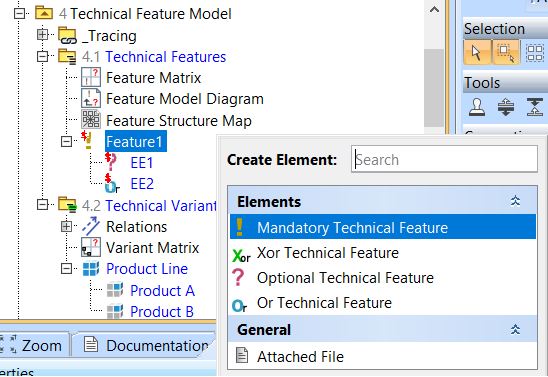Image resolution: width=548 pixels, height=377 pixels.
Task: Collapse the General section in popup
Action: (515, 329)
